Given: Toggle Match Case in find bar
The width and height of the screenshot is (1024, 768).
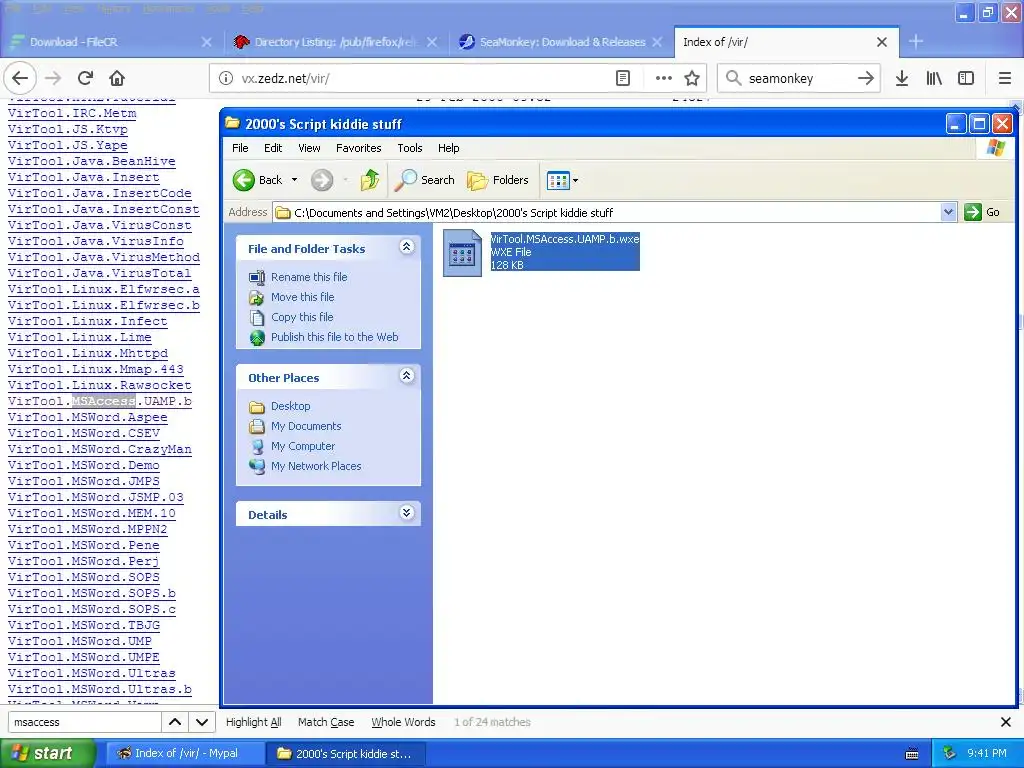Looking at the screenshot, I should click(326, 722).
